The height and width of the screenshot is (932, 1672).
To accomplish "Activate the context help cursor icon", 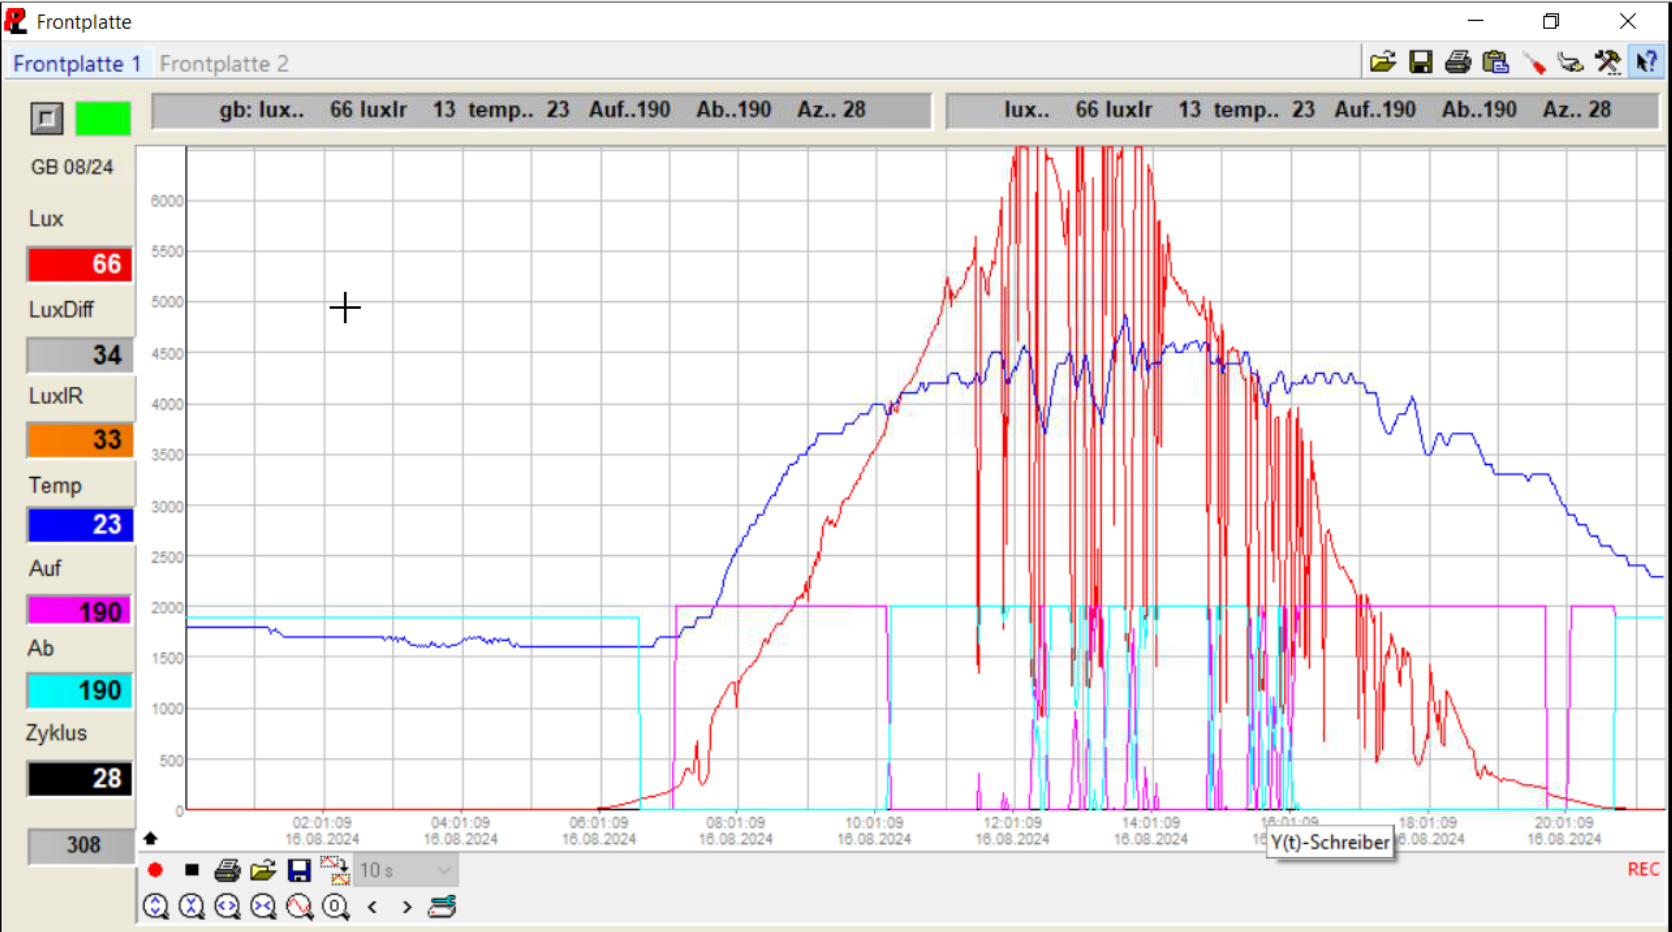I will pos(1645,62).
